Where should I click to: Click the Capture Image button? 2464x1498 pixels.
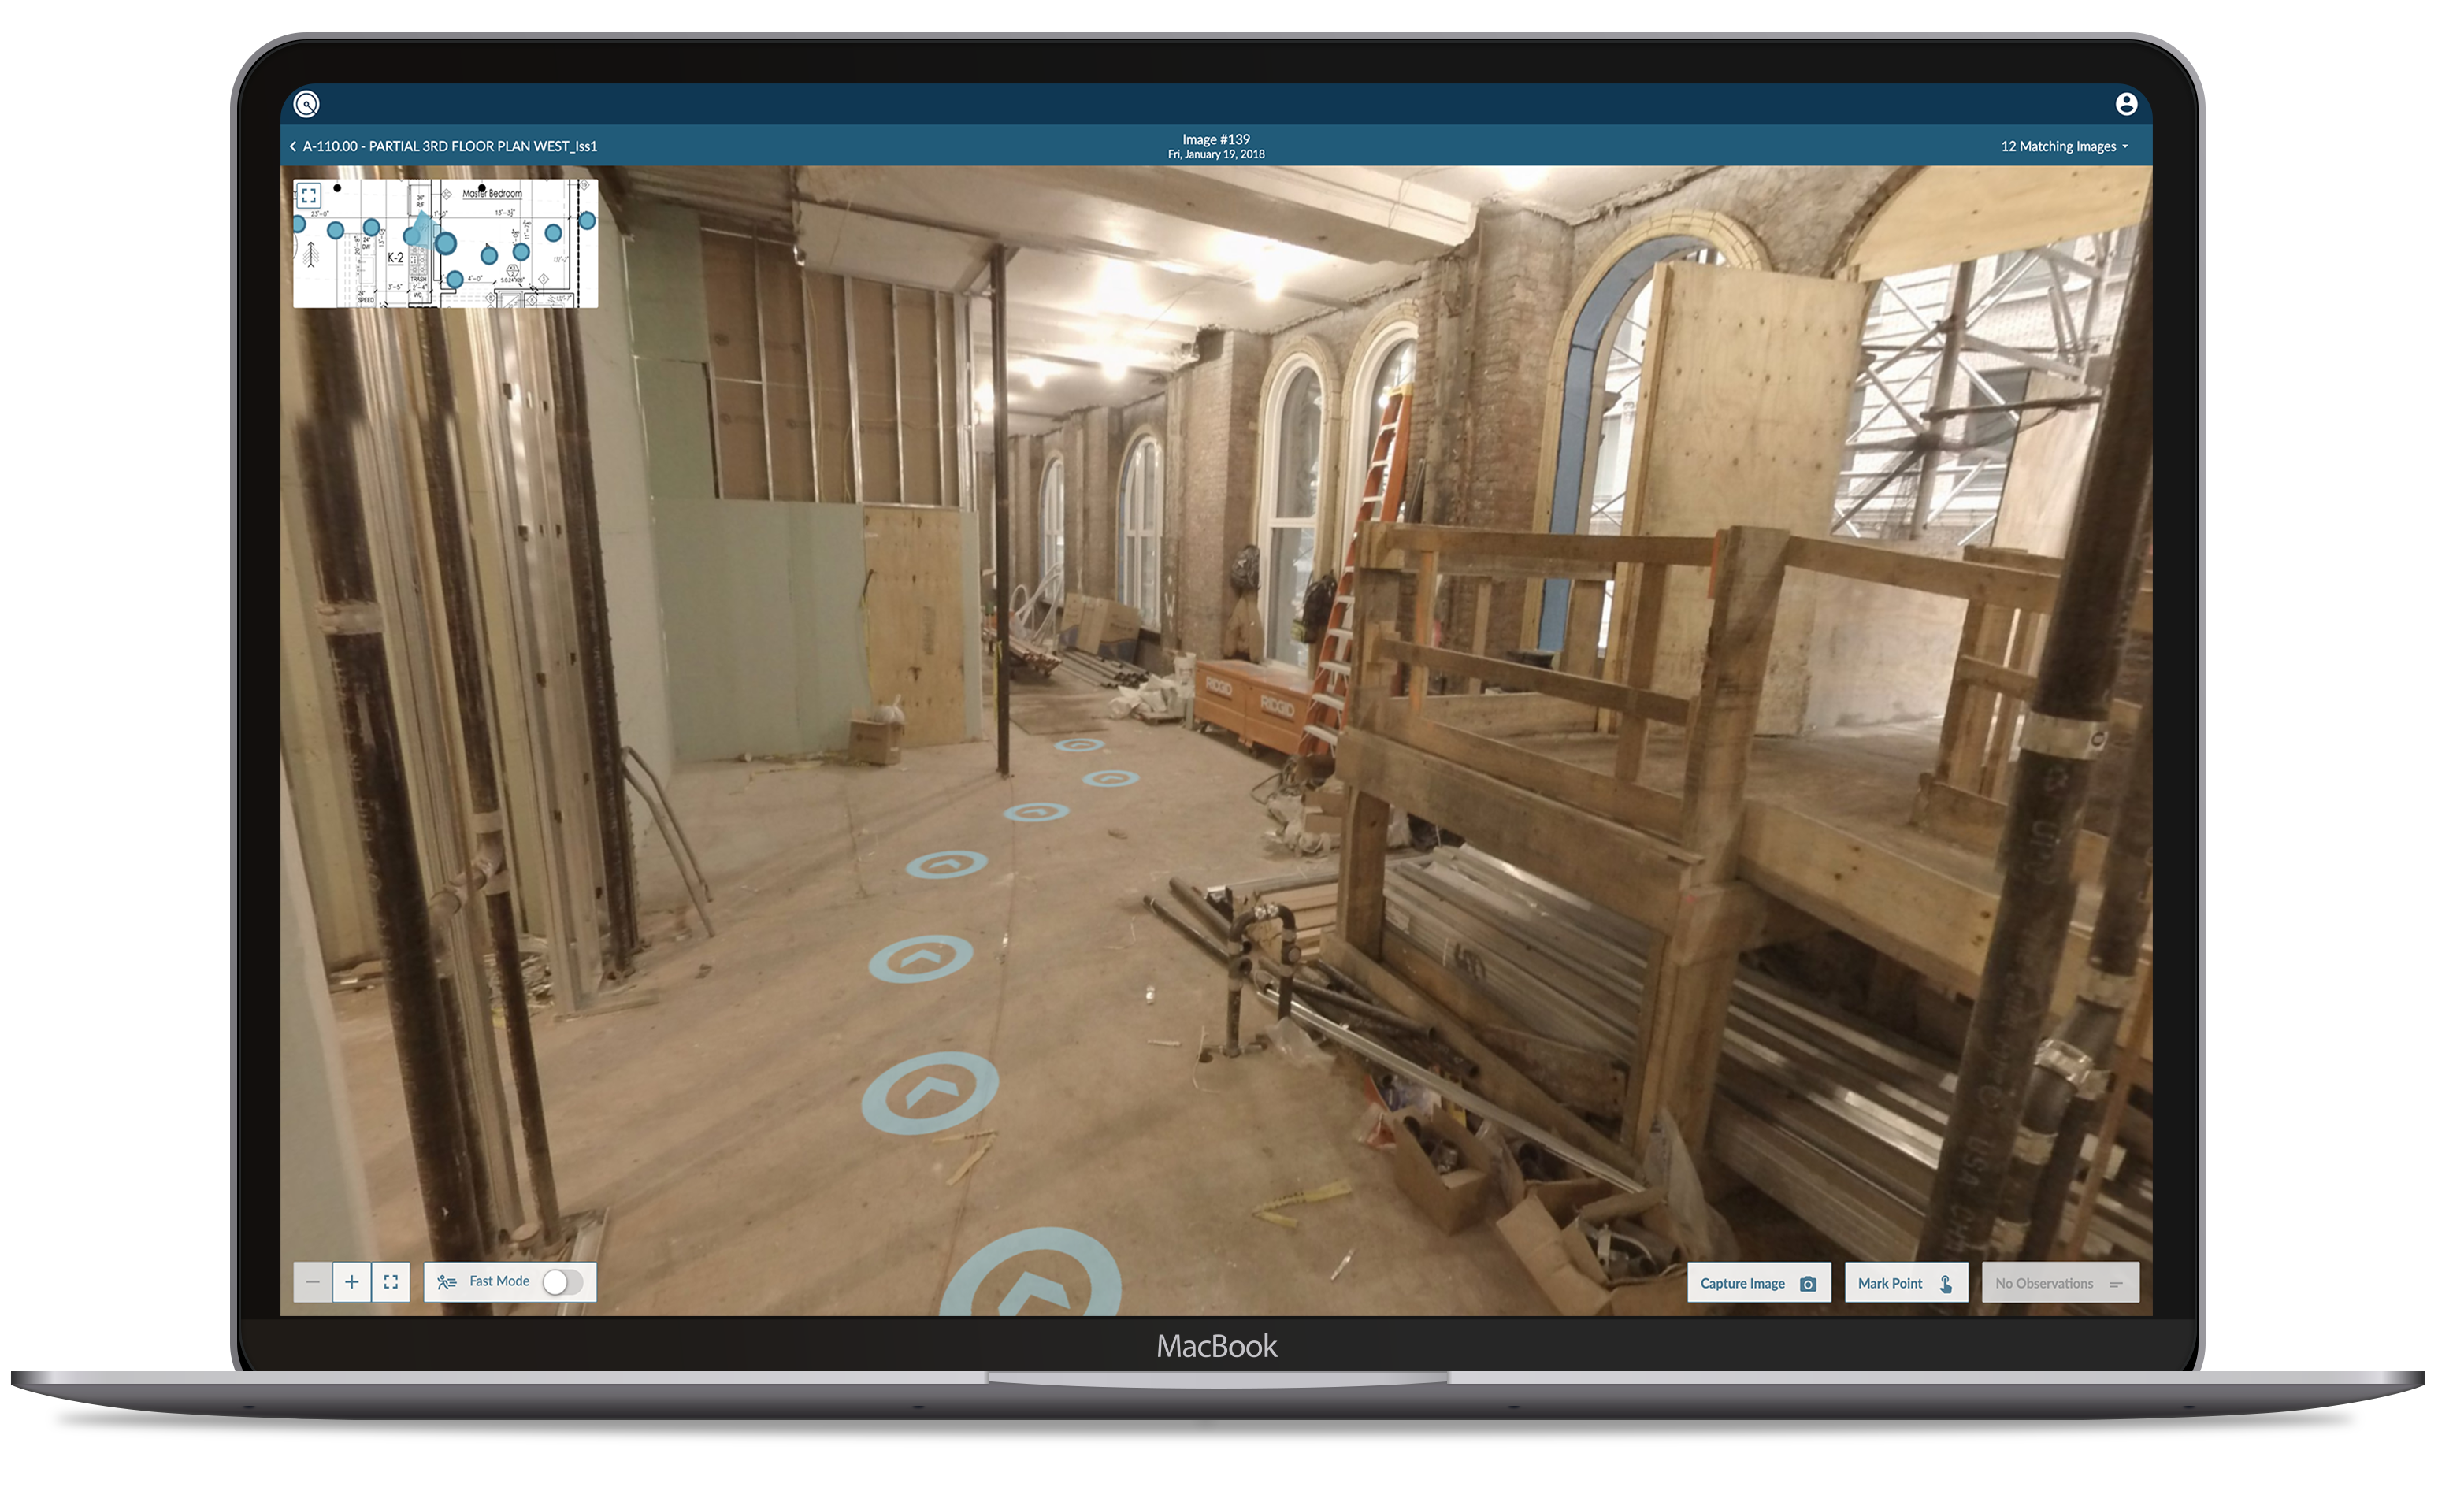[x=1759, y=1284]
